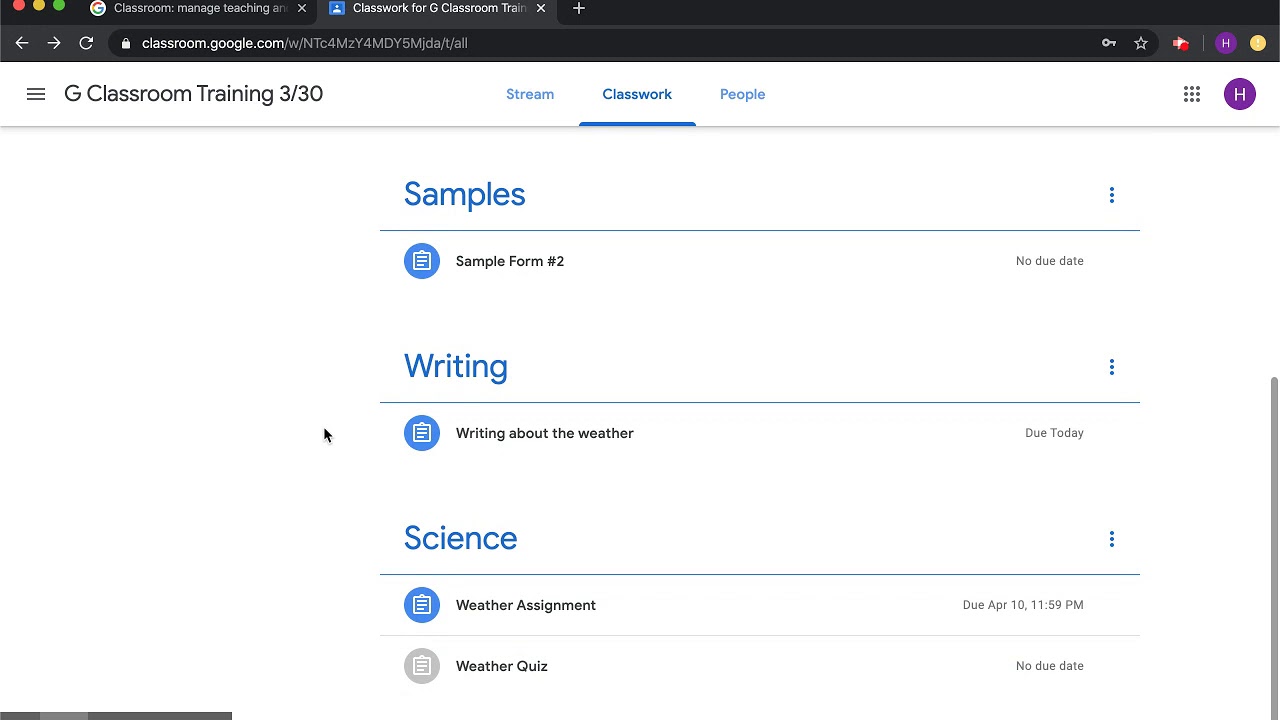Click the Science topic heading

[x=460, y=538]
